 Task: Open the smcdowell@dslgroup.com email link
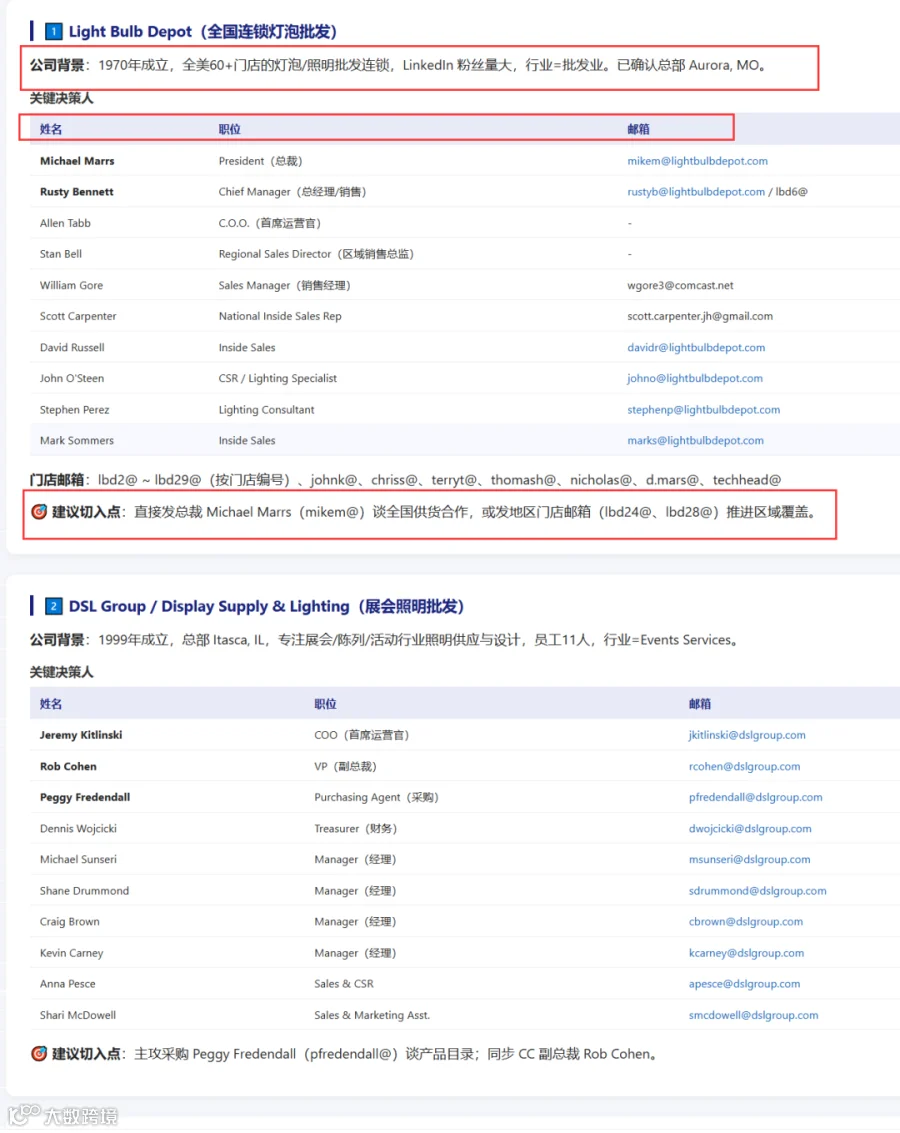[753, 1015]
